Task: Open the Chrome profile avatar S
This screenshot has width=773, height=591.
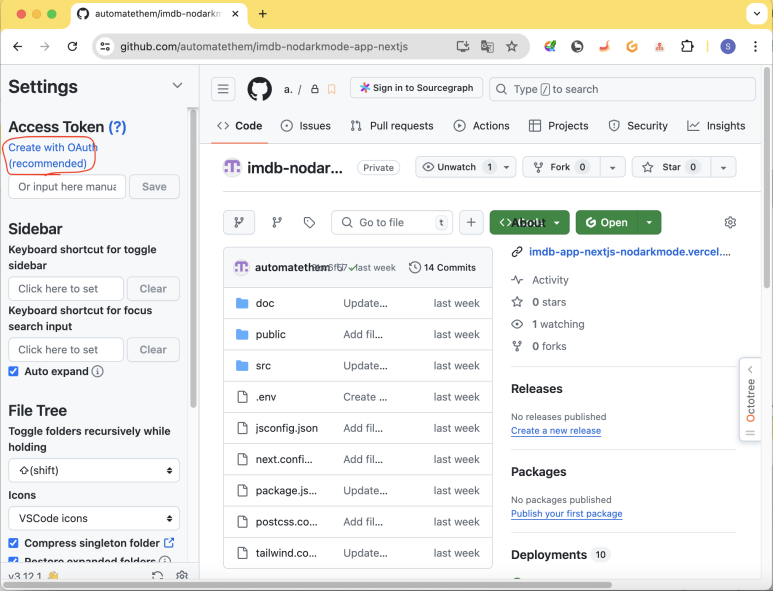Action: 728,46
